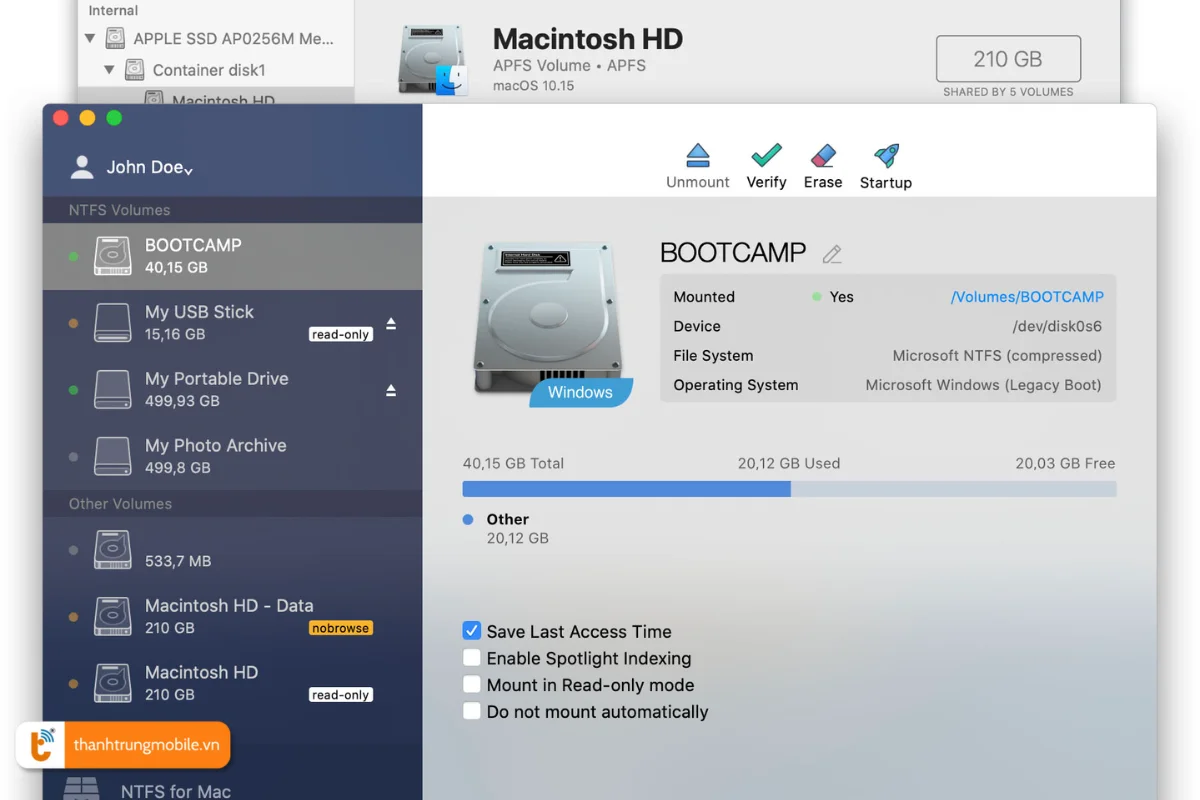This screenshot has width=1200, height=800.
Task: Collapse Container disk1 in the device list
Action: tap(107, 70)
